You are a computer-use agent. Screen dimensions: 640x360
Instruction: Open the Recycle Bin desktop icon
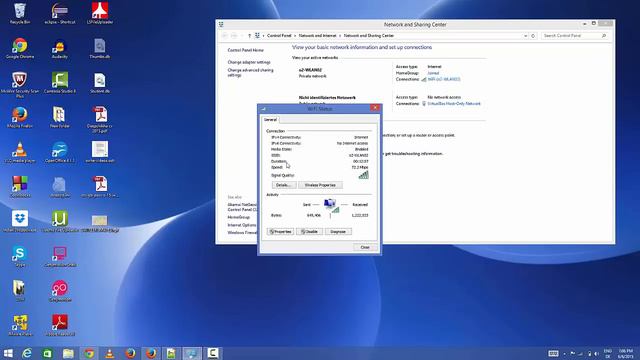pos(20,13)
